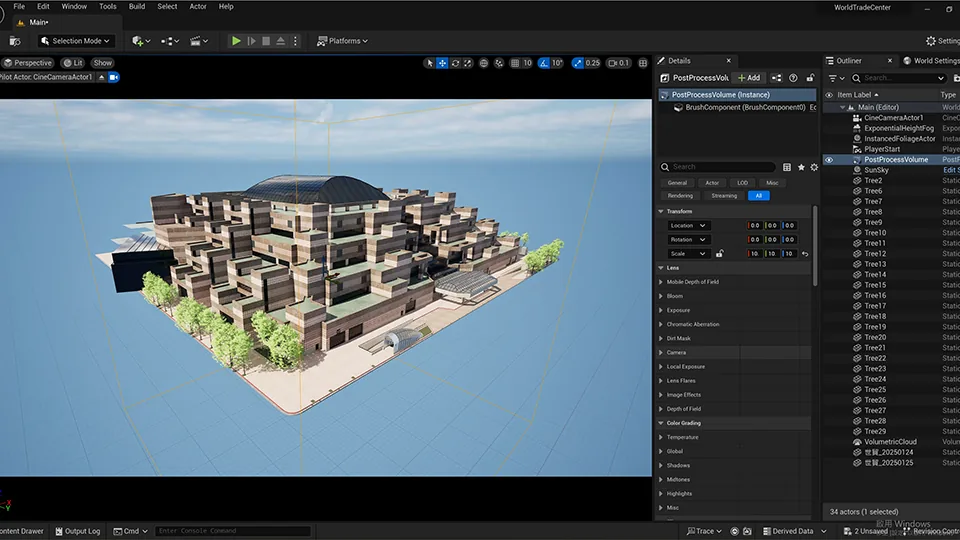Click the Eject from player button
The height and width of the screenshot is (540, 960).
coord(280,41)
